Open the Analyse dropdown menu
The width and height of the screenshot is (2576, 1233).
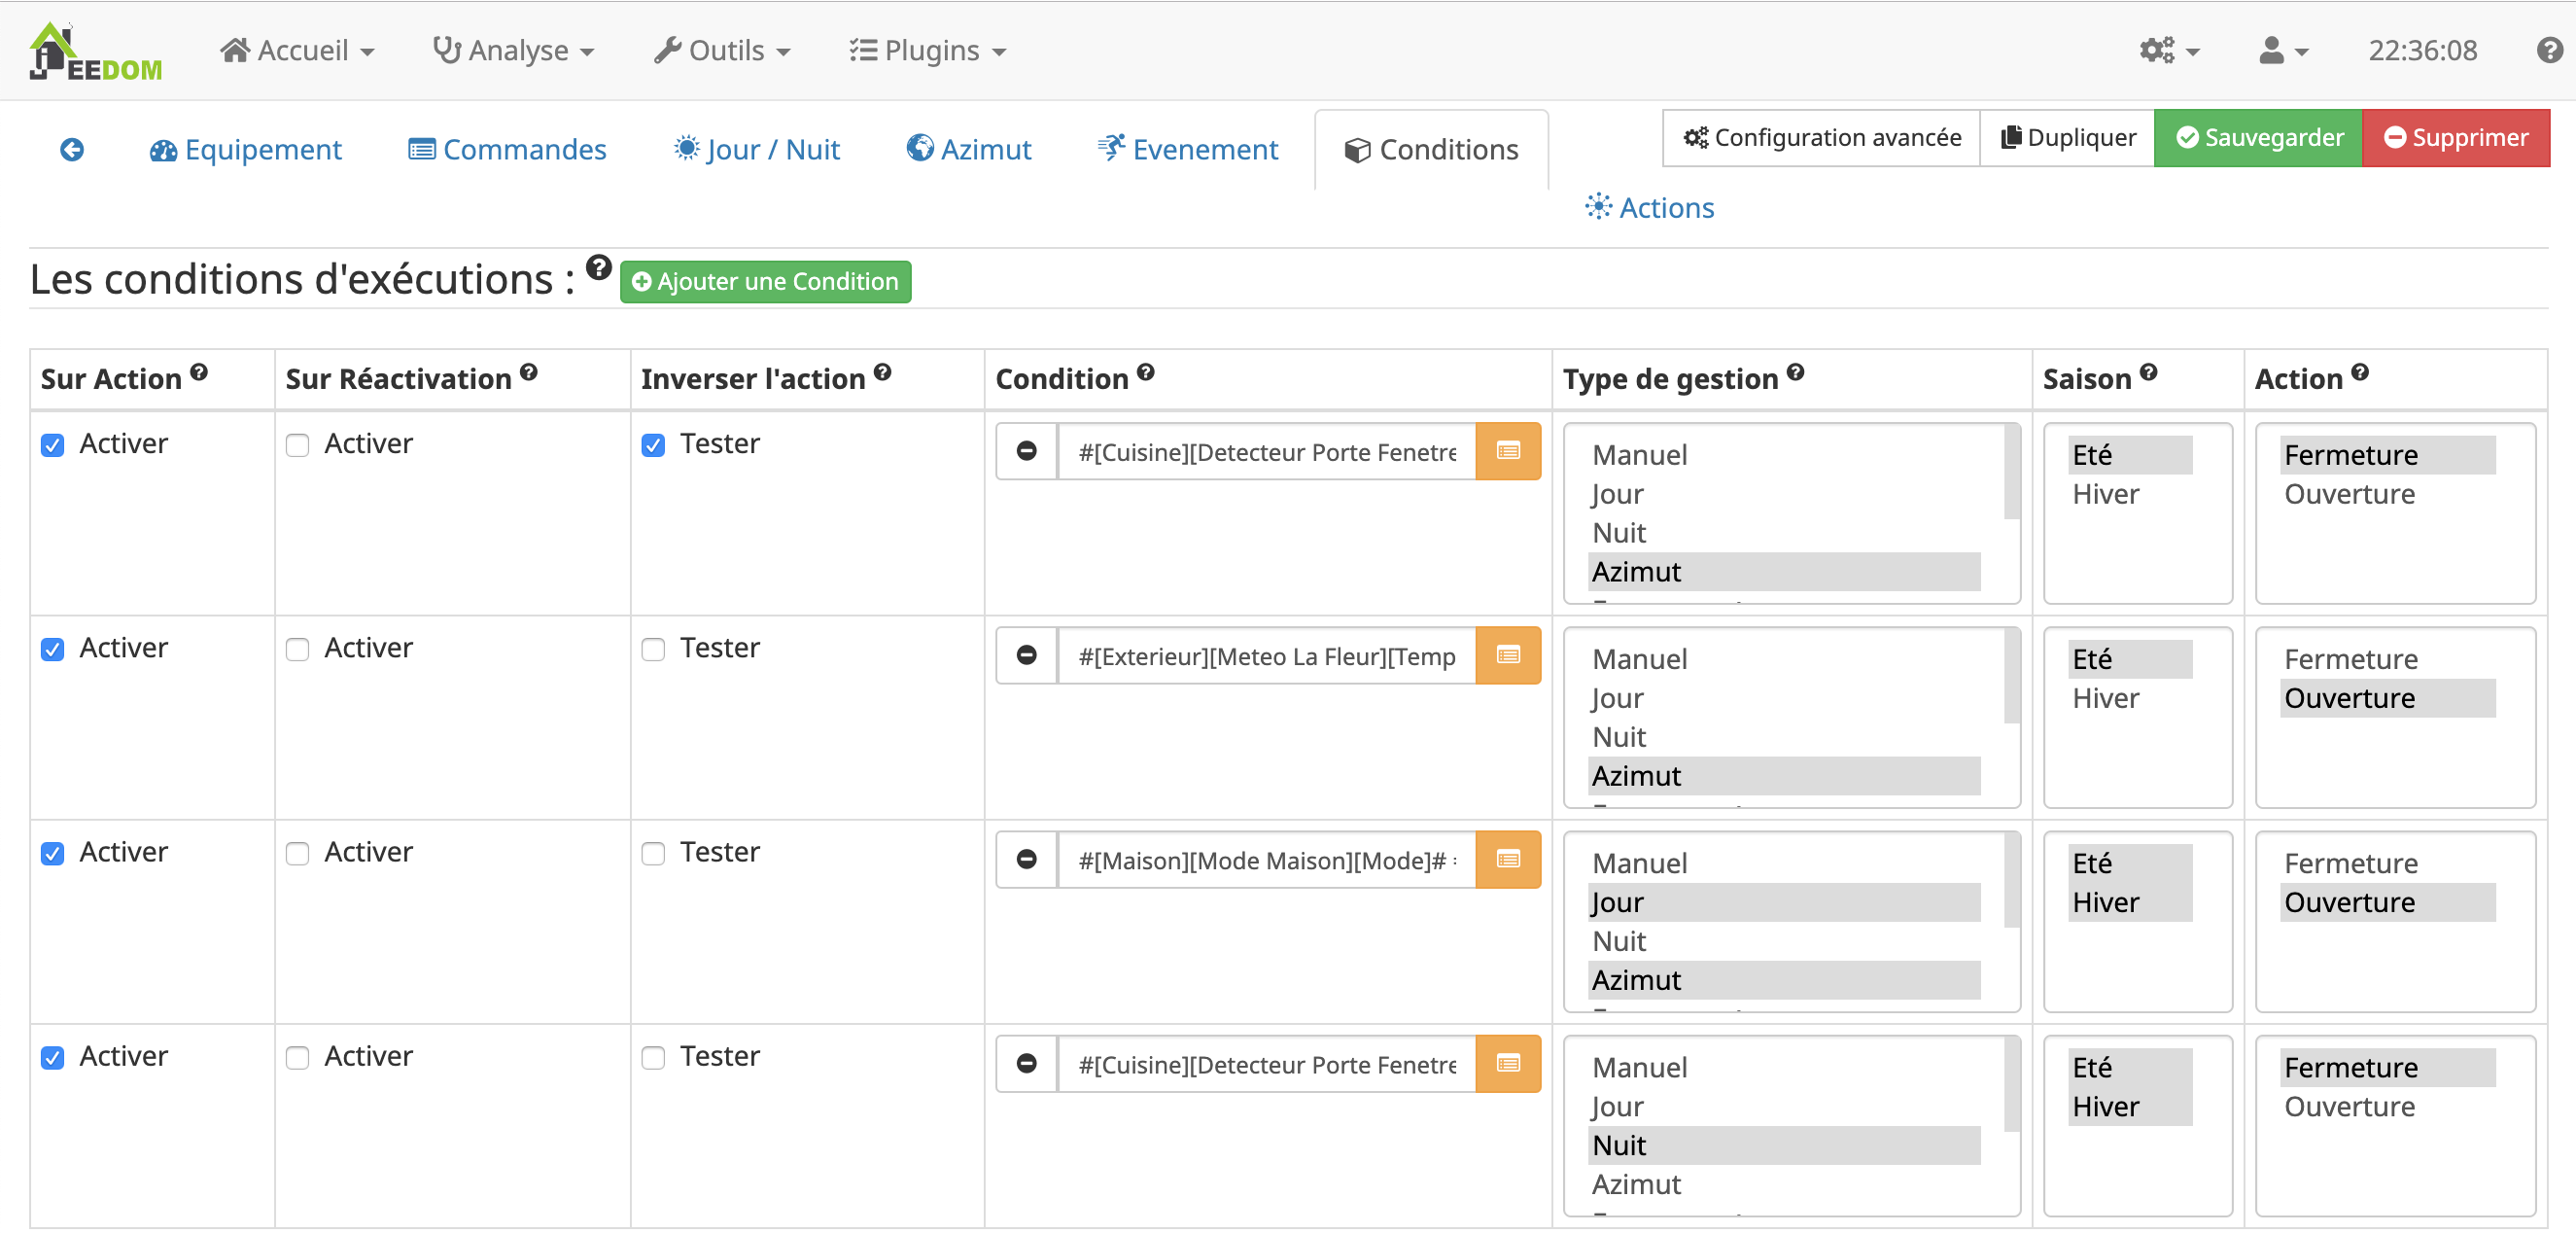click(x=513, y=50)
